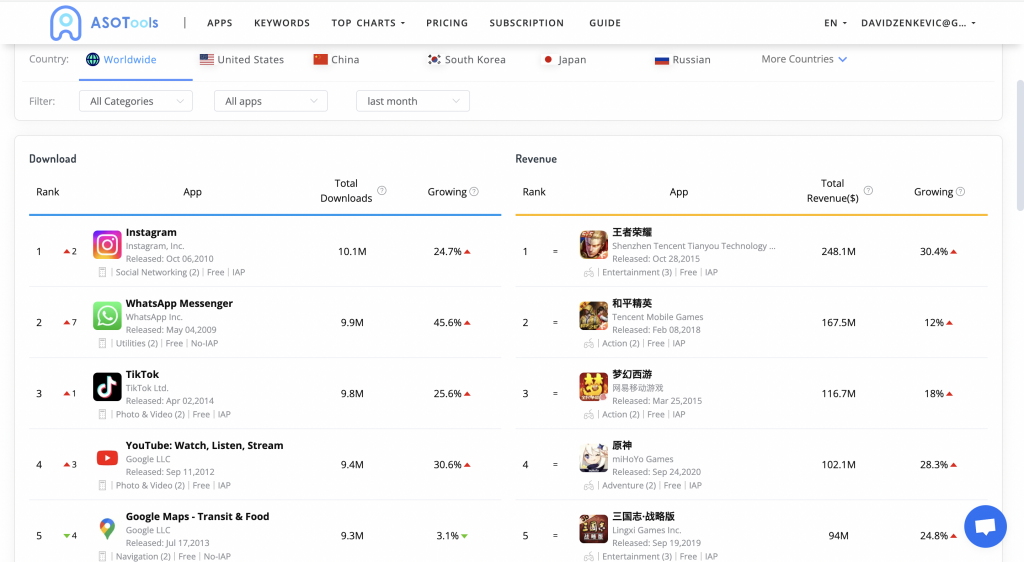Open the Instagram app title link
This screenshot has height=562, width=1024.
151,232
